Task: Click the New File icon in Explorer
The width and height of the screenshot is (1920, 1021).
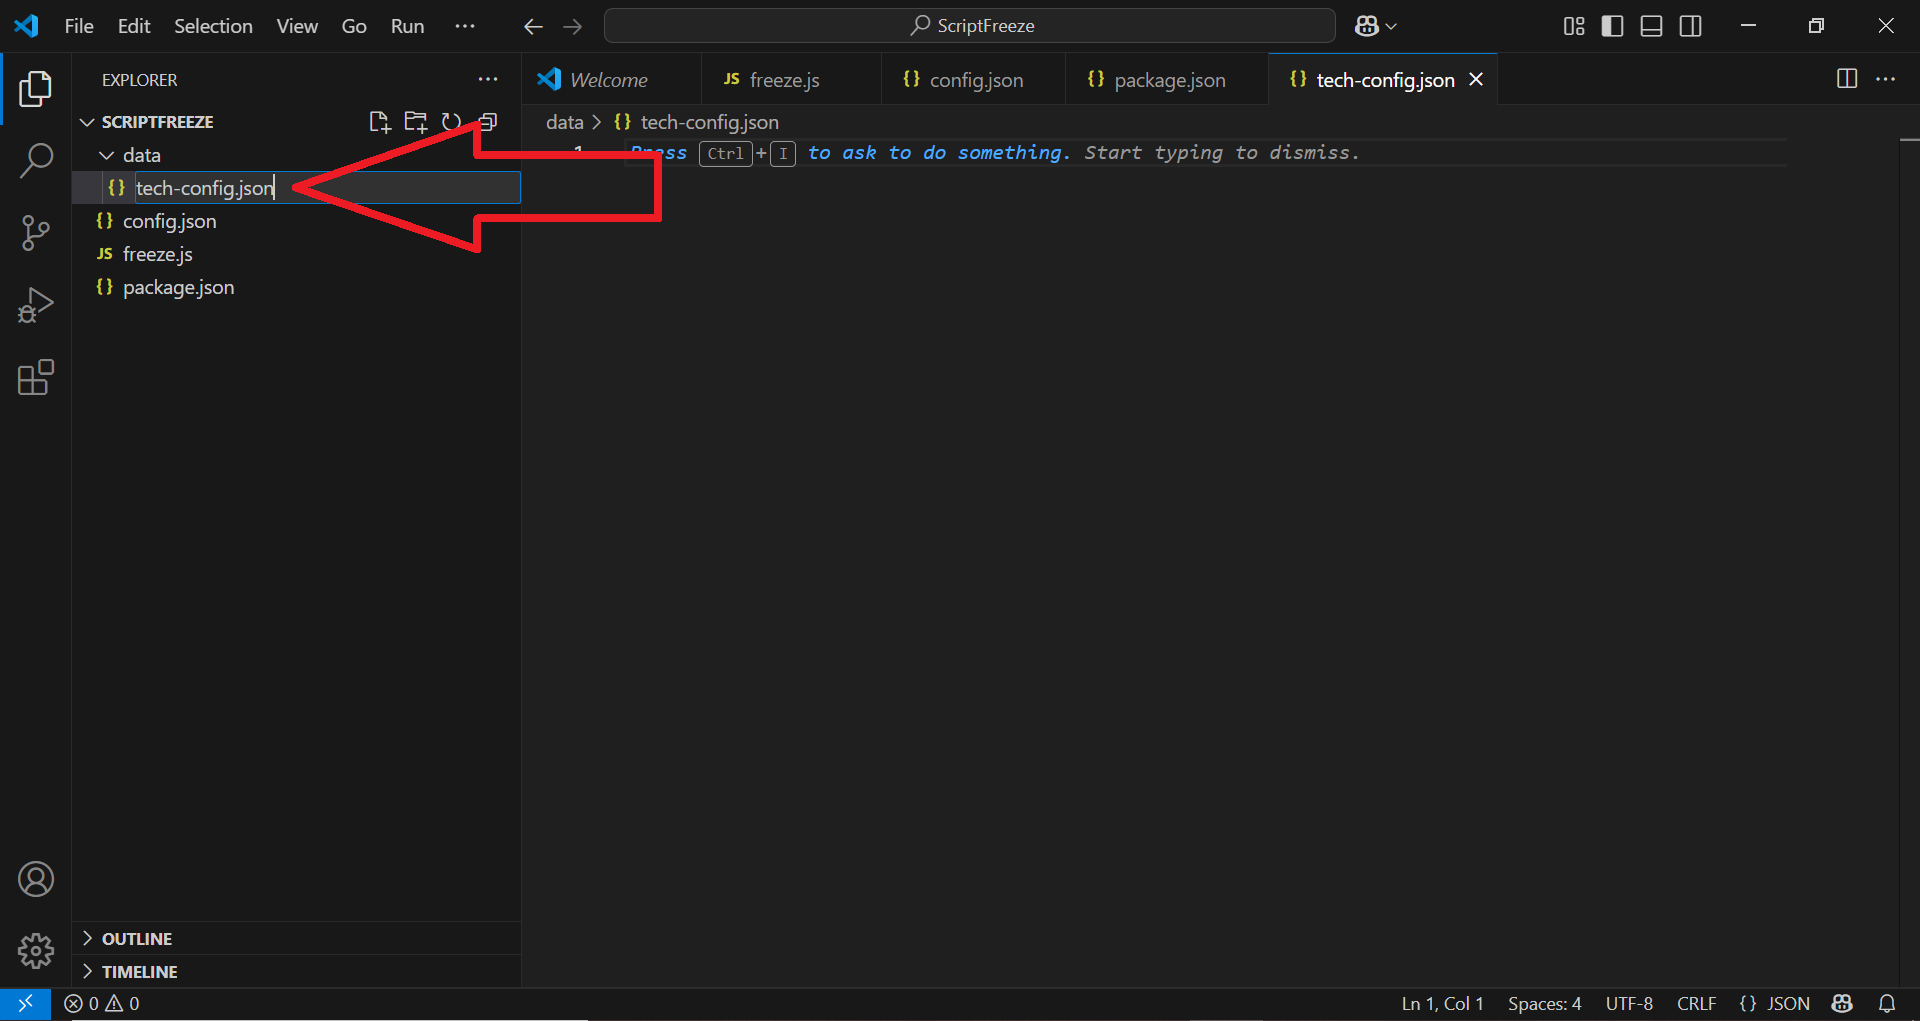Action: pyautogui.click(x=379, y=122)
